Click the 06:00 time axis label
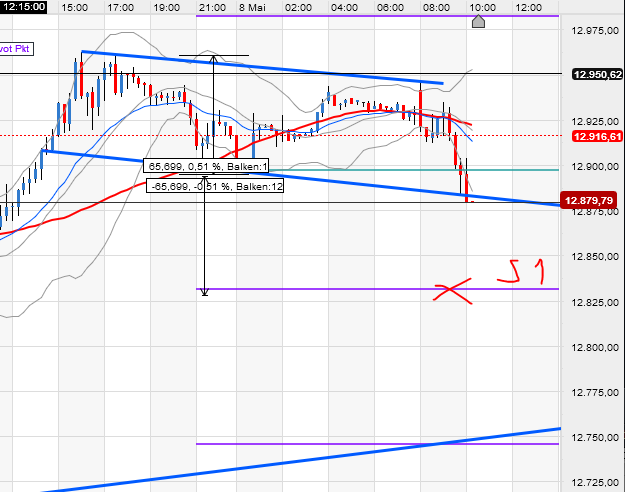Image resolution: width=625 pixels, height=492 pixels. coord(390,8)
